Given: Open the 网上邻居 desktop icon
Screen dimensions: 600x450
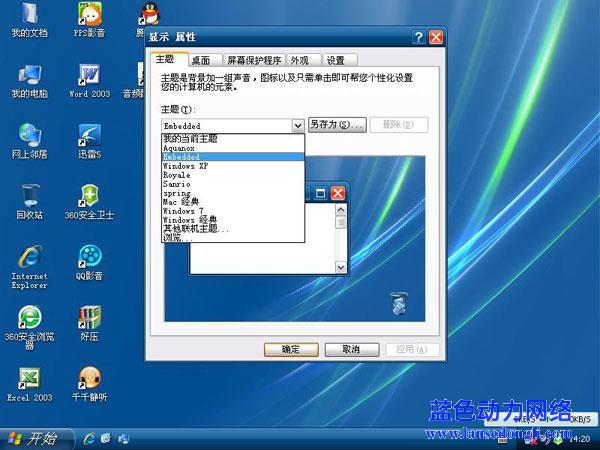Looking at the screenshot, I should [x=29, y=141].
